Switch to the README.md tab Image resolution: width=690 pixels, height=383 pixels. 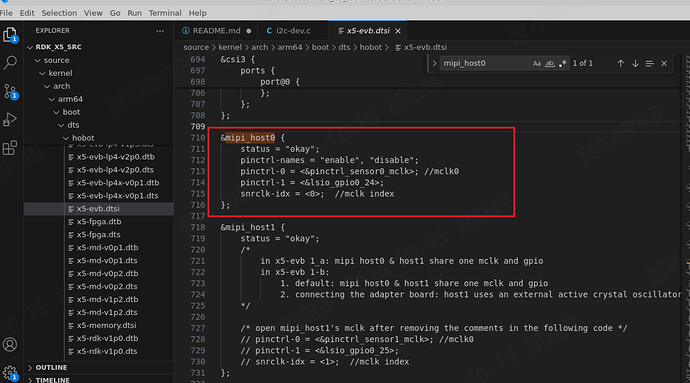click(x=216, y=31)
